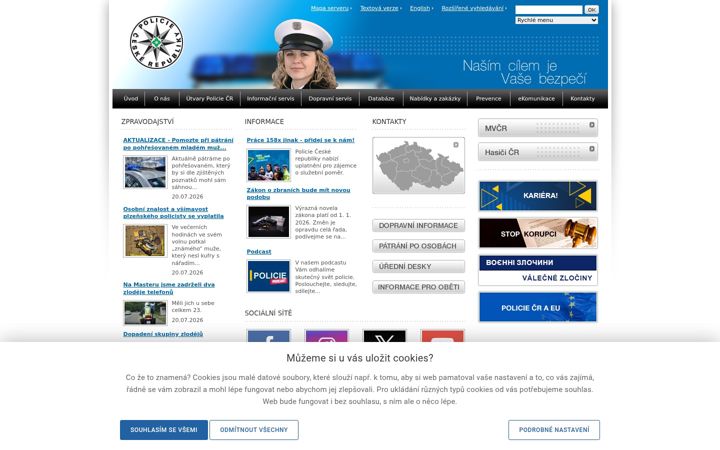Open Na Masteru phone thieves article
720x450 pixels.
[169, 288]
